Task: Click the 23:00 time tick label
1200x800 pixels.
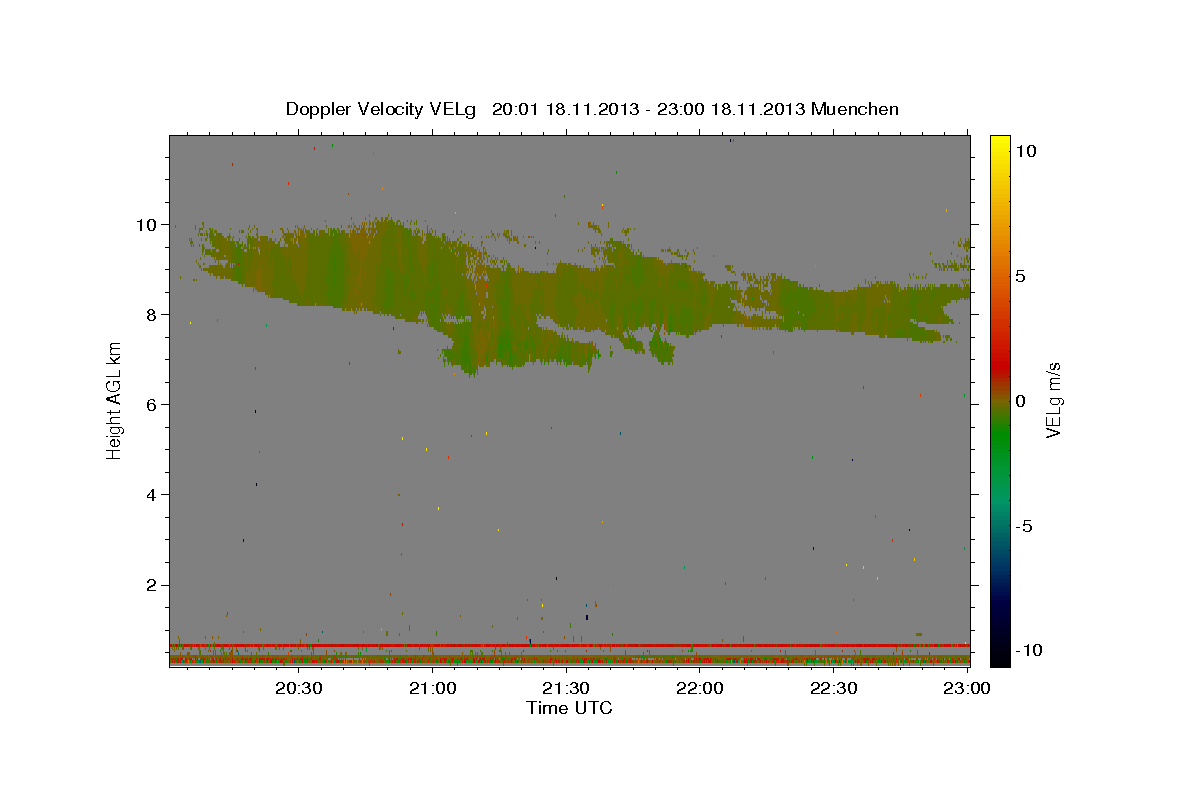Action: [966, 689]
